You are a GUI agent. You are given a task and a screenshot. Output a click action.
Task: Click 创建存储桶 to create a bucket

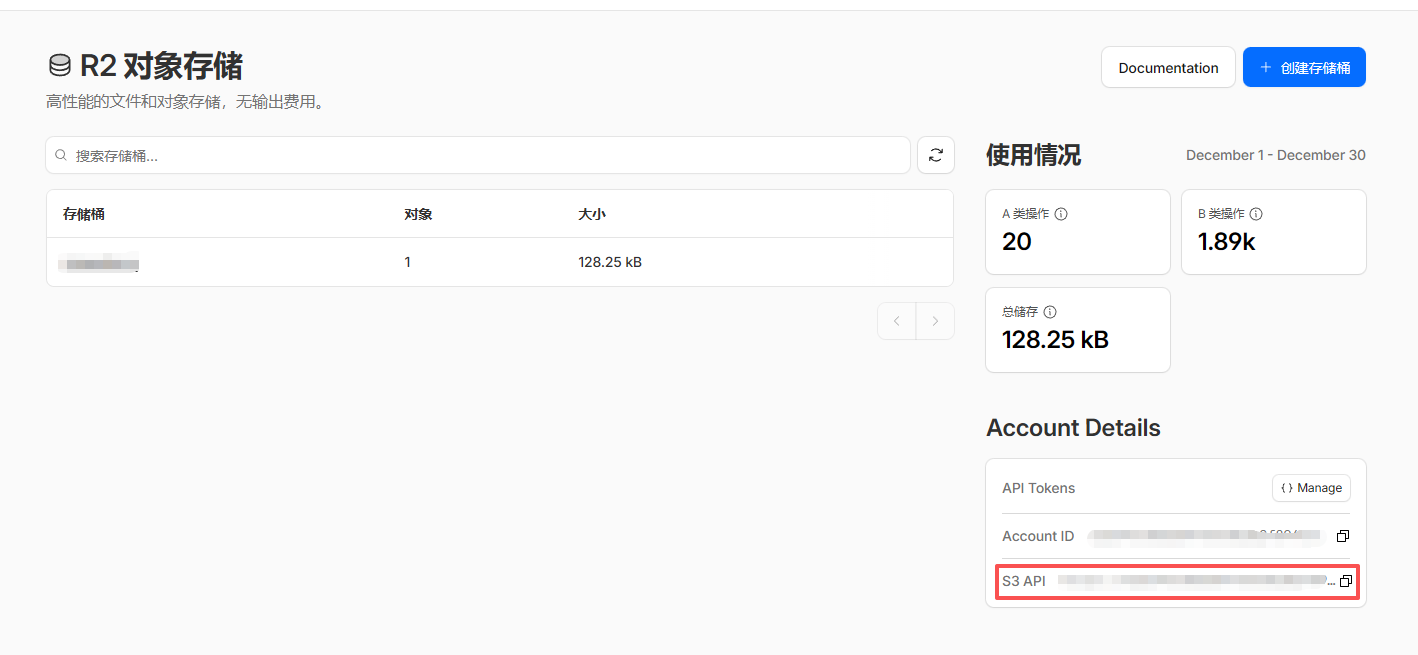1304,68
